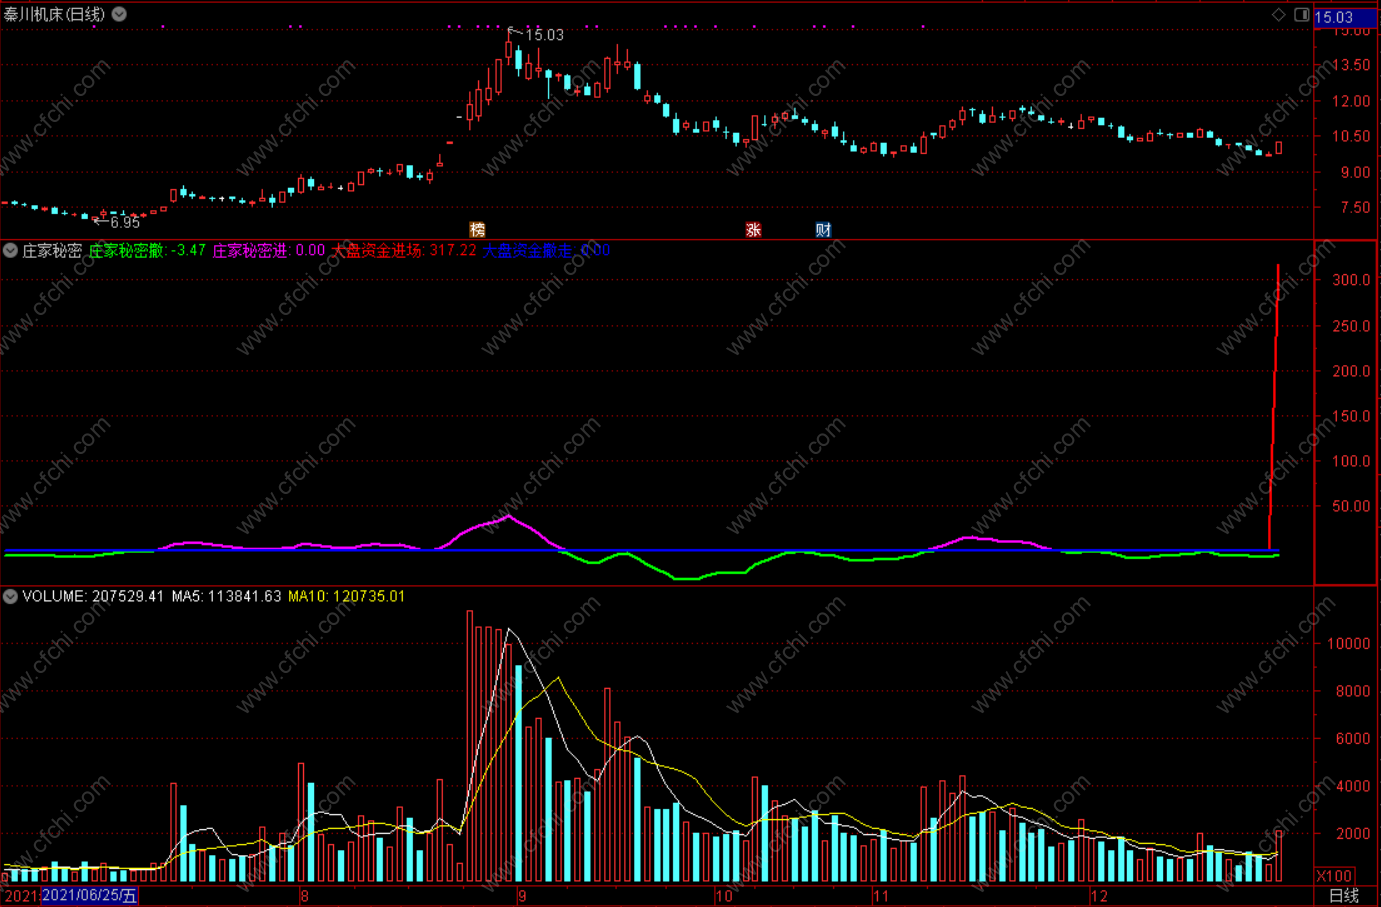Click the 6.95 low price annotation
The width and height of the screenshot is (1381, 907).
tap(125, 223)
